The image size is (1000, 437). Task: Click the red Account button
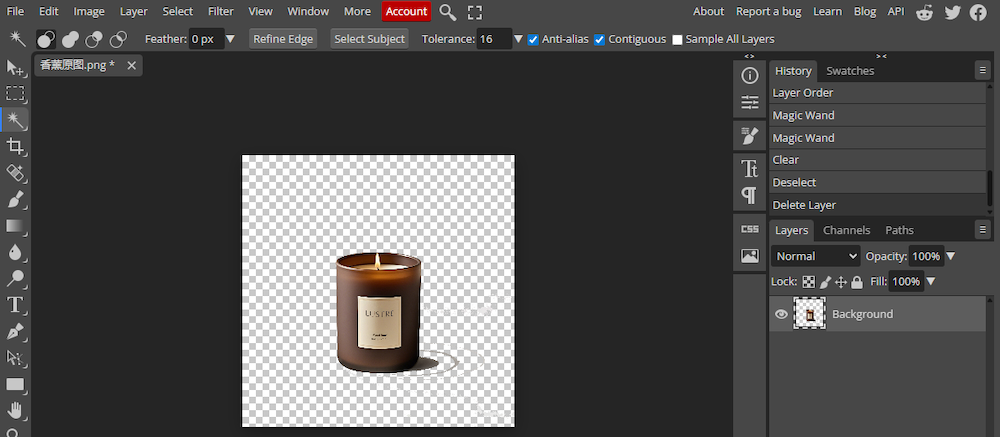point(406,11)
